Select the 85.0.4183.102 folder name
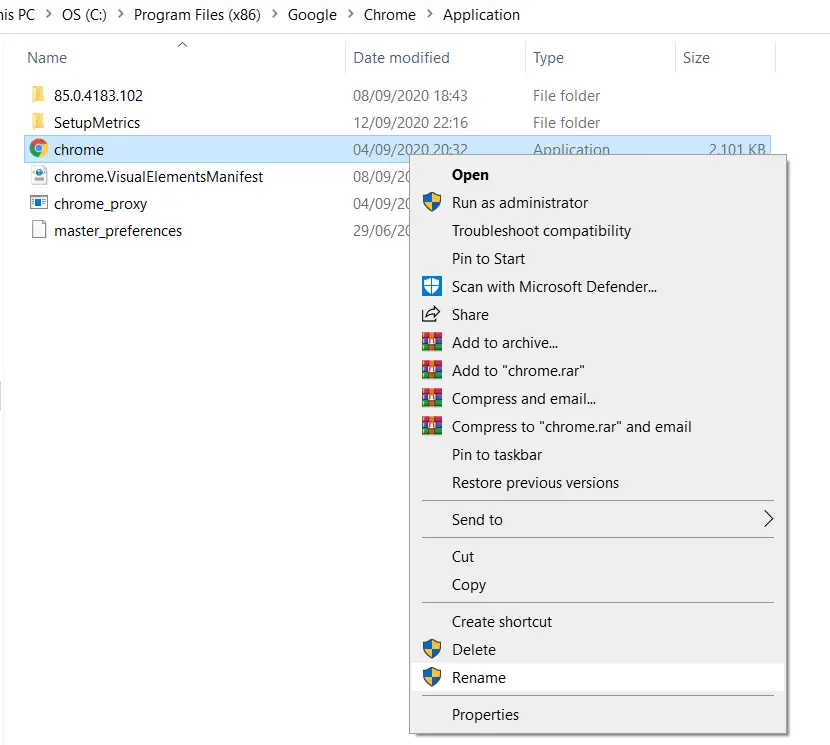The image size is (830, 745). [x=98, y=96]
